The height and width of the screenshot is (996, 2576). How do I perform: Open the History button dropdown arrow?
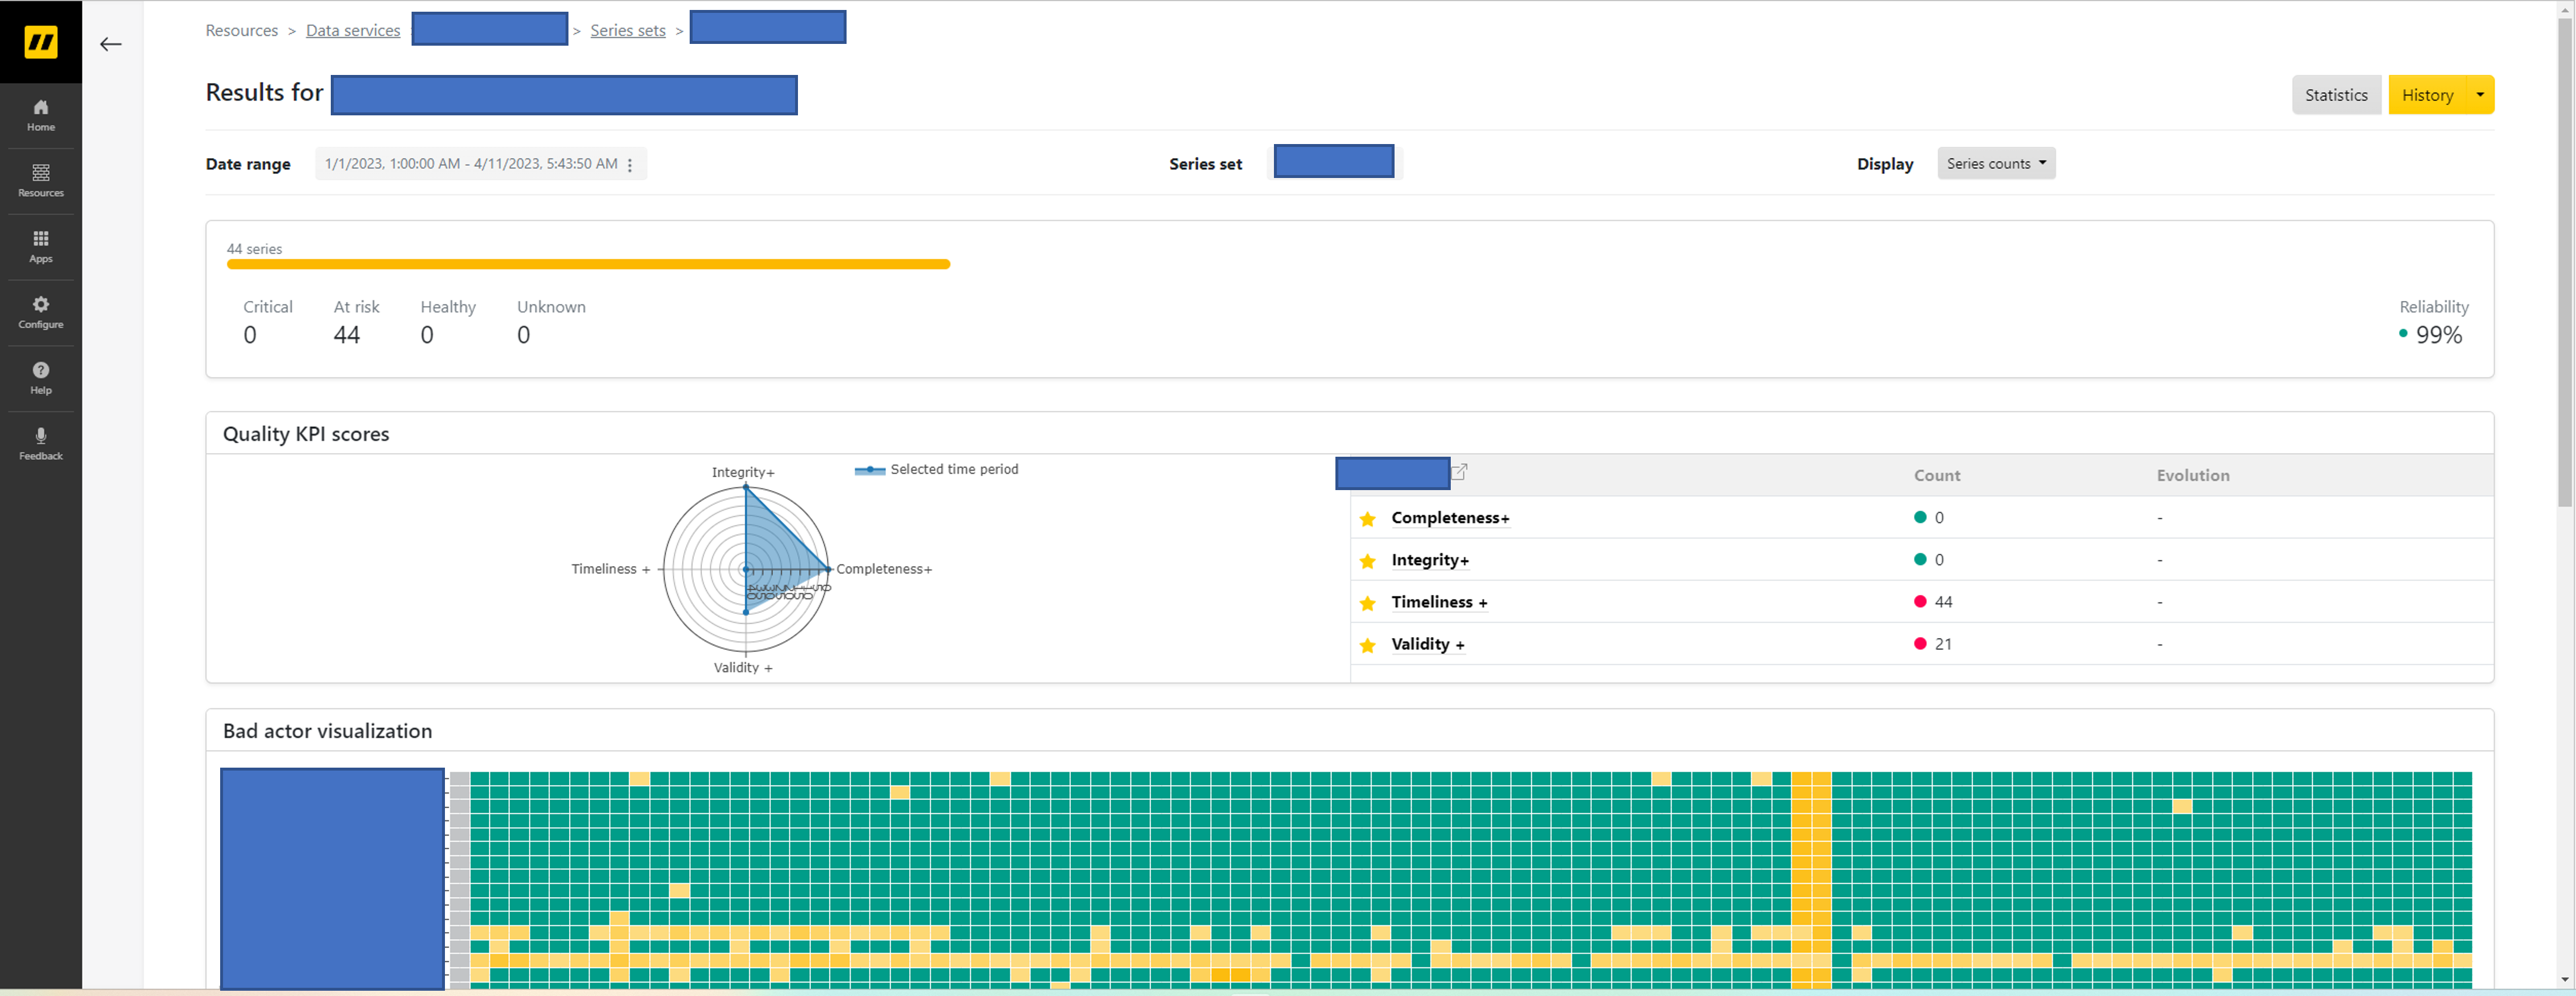(x=2479, y=94)
